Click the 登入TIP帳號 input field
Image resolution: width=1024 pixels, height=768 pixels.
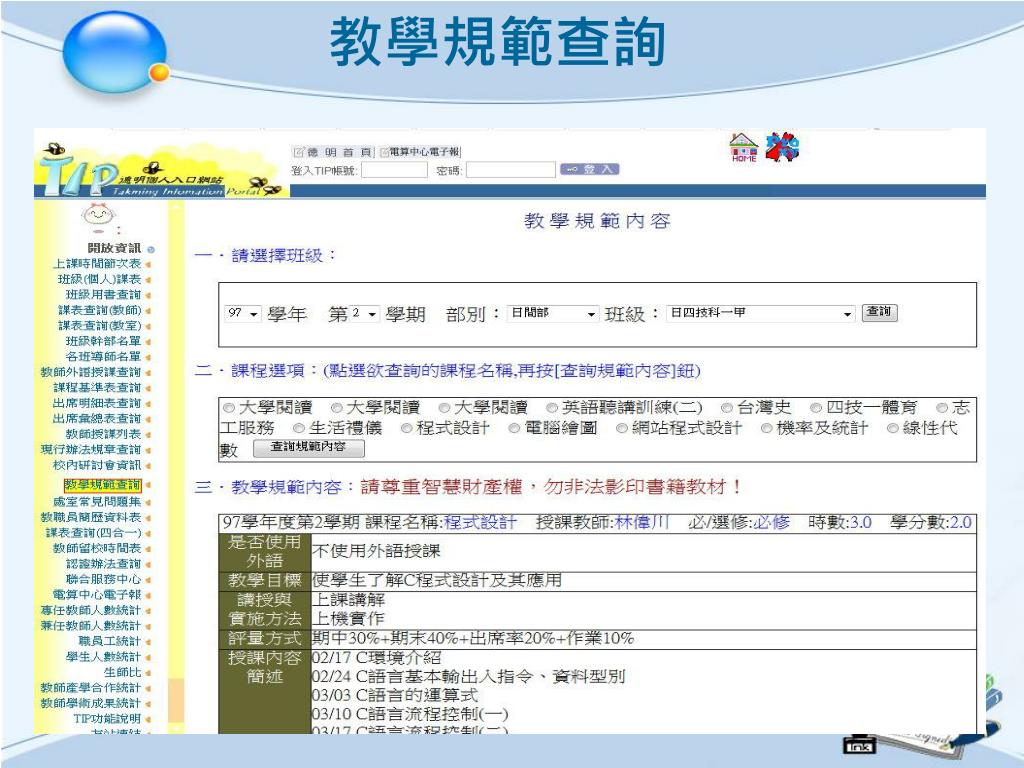pos(394,170)
